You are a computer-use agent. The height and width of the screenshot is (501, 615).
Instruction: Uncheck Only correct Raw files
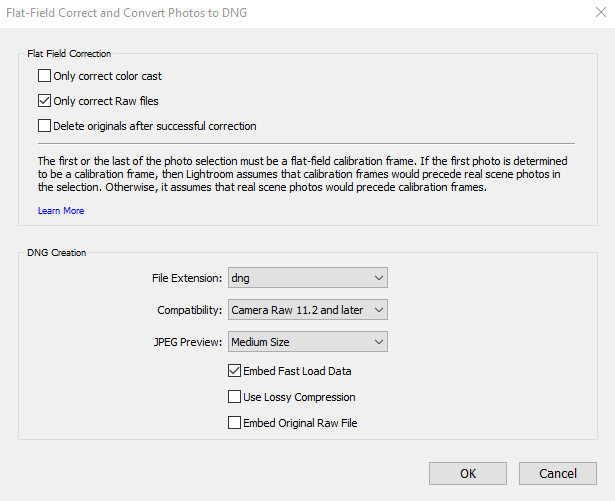pos(44,100)
